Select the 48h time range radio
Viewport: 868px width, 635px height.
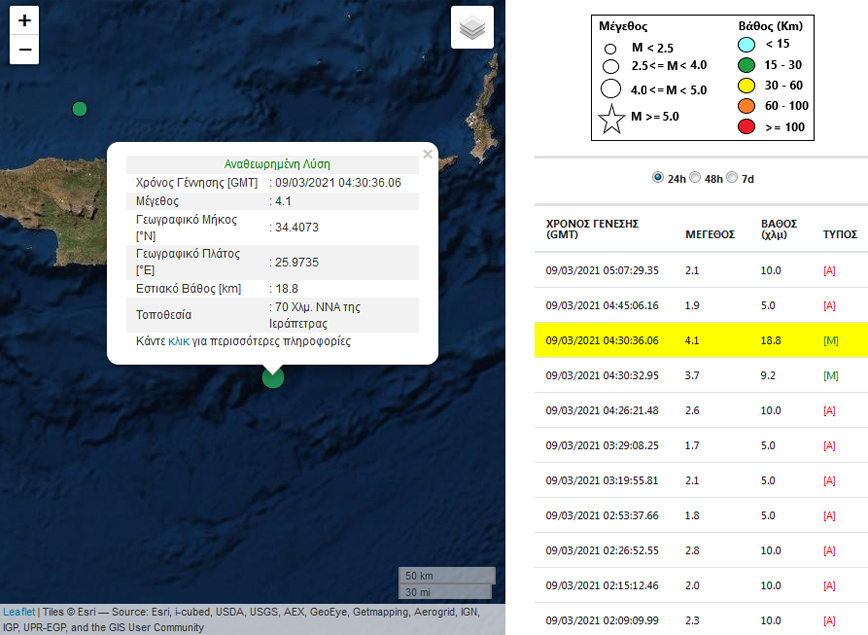click(695, 177)
